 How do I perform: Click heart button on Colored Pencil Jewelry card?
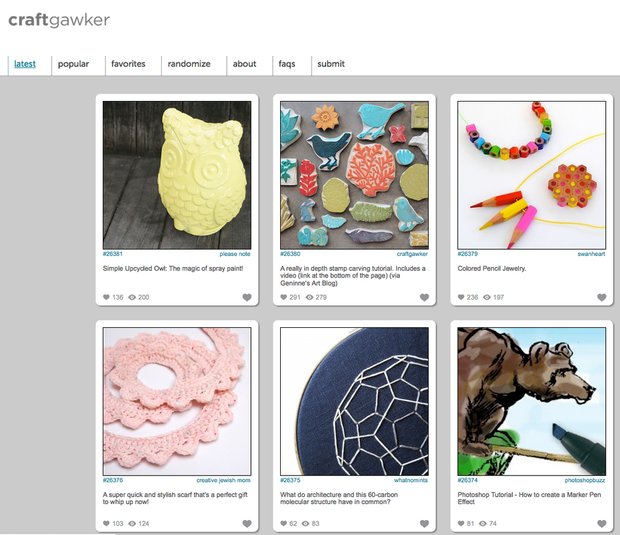point(601,297)
